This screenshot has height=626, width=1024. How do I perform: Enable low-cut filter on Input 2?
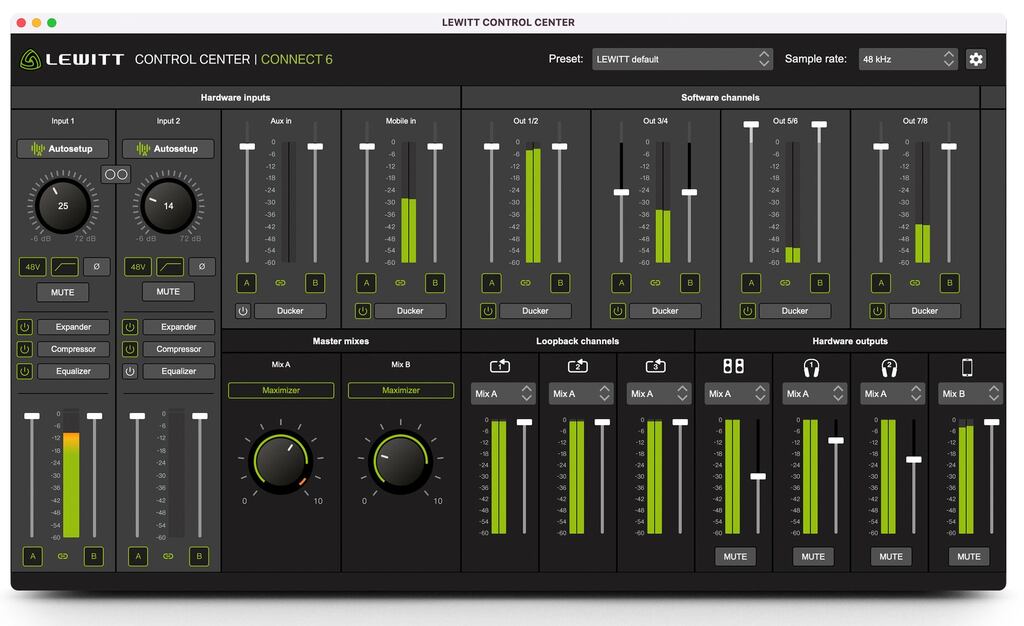click(170, 266)
